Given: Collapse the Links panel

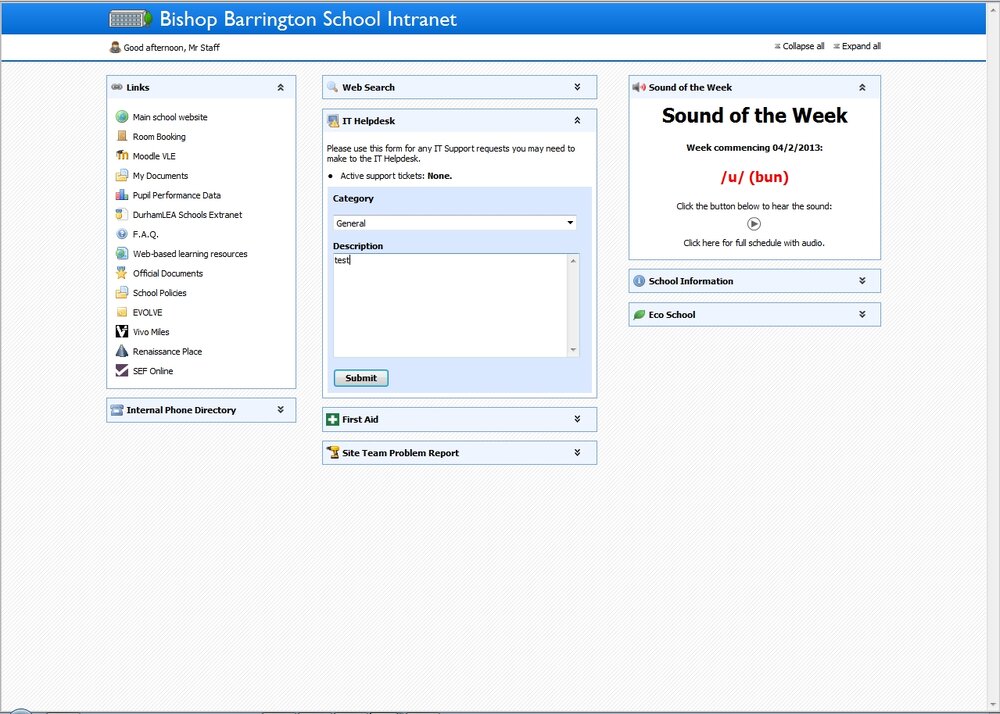Looking at the screenshot, I should coord(281,87).
